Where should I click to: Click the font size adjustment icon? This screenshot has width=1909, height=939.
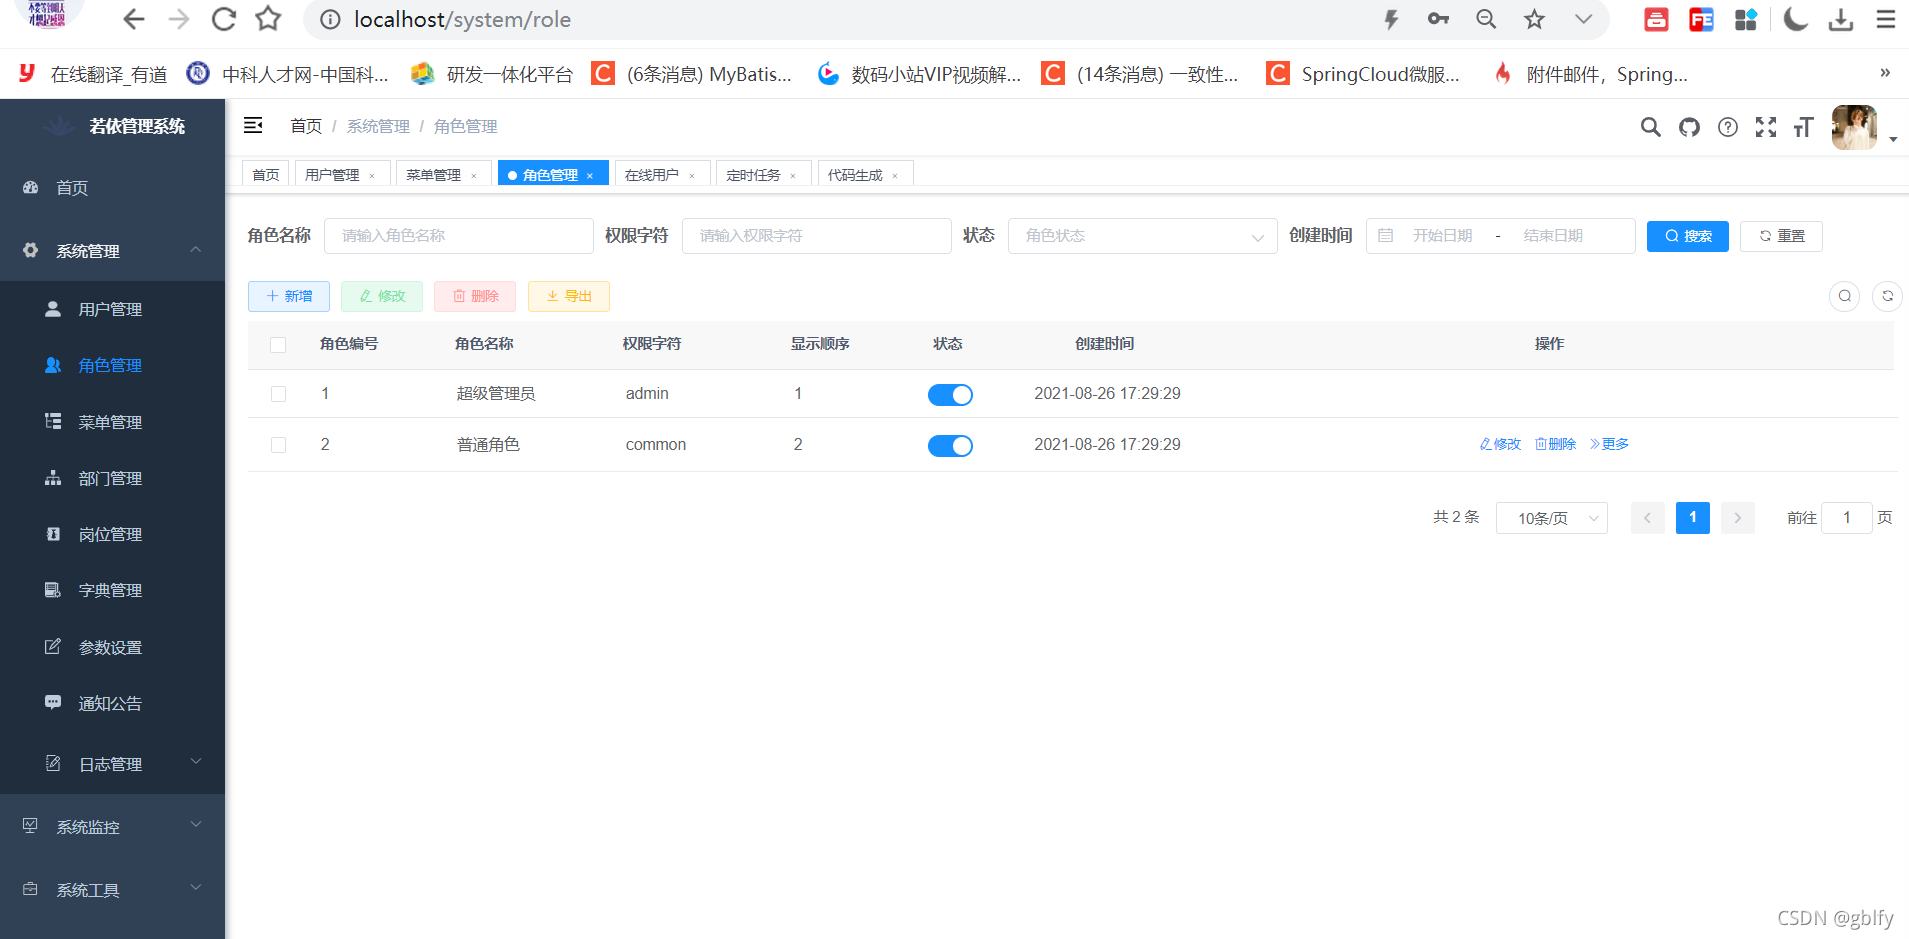click(x=1803, y=127)
